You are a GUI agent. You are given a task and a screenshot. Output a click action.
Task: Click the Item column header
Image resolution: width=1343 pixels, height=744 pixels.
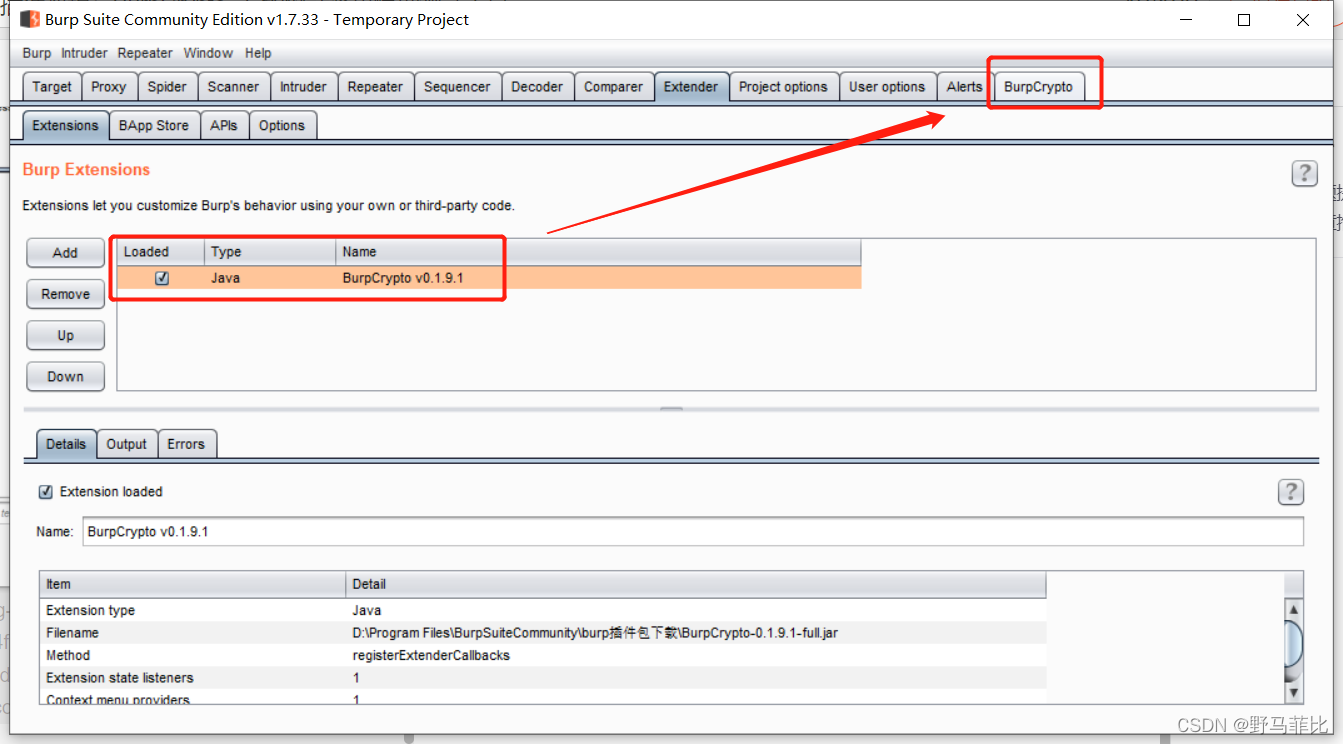click(x=193, y=584)
